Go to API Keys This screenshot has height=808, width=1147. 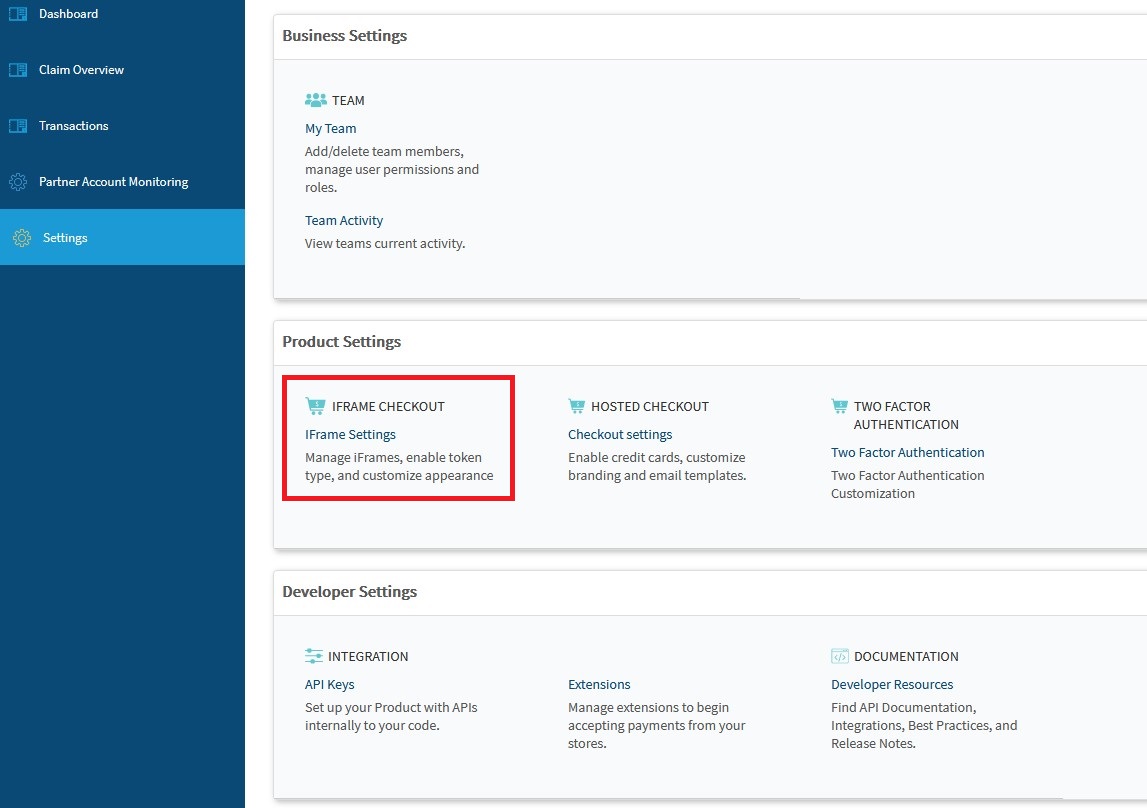tap(329, 685)
